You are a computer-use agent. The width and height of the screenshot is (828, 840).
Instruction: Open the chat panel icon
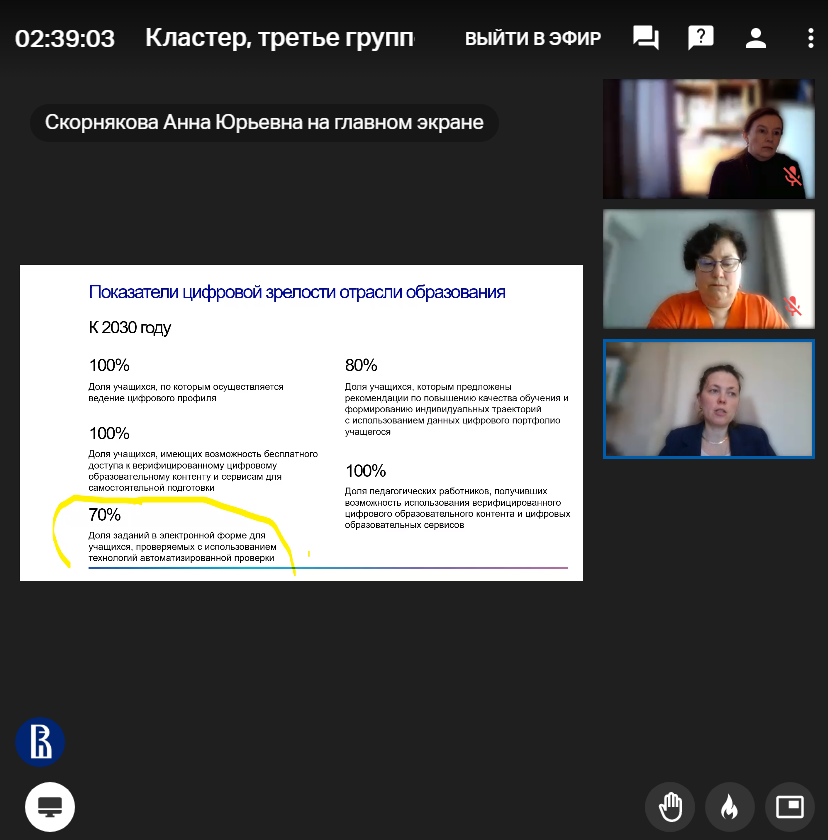click(x=646, y=39)
